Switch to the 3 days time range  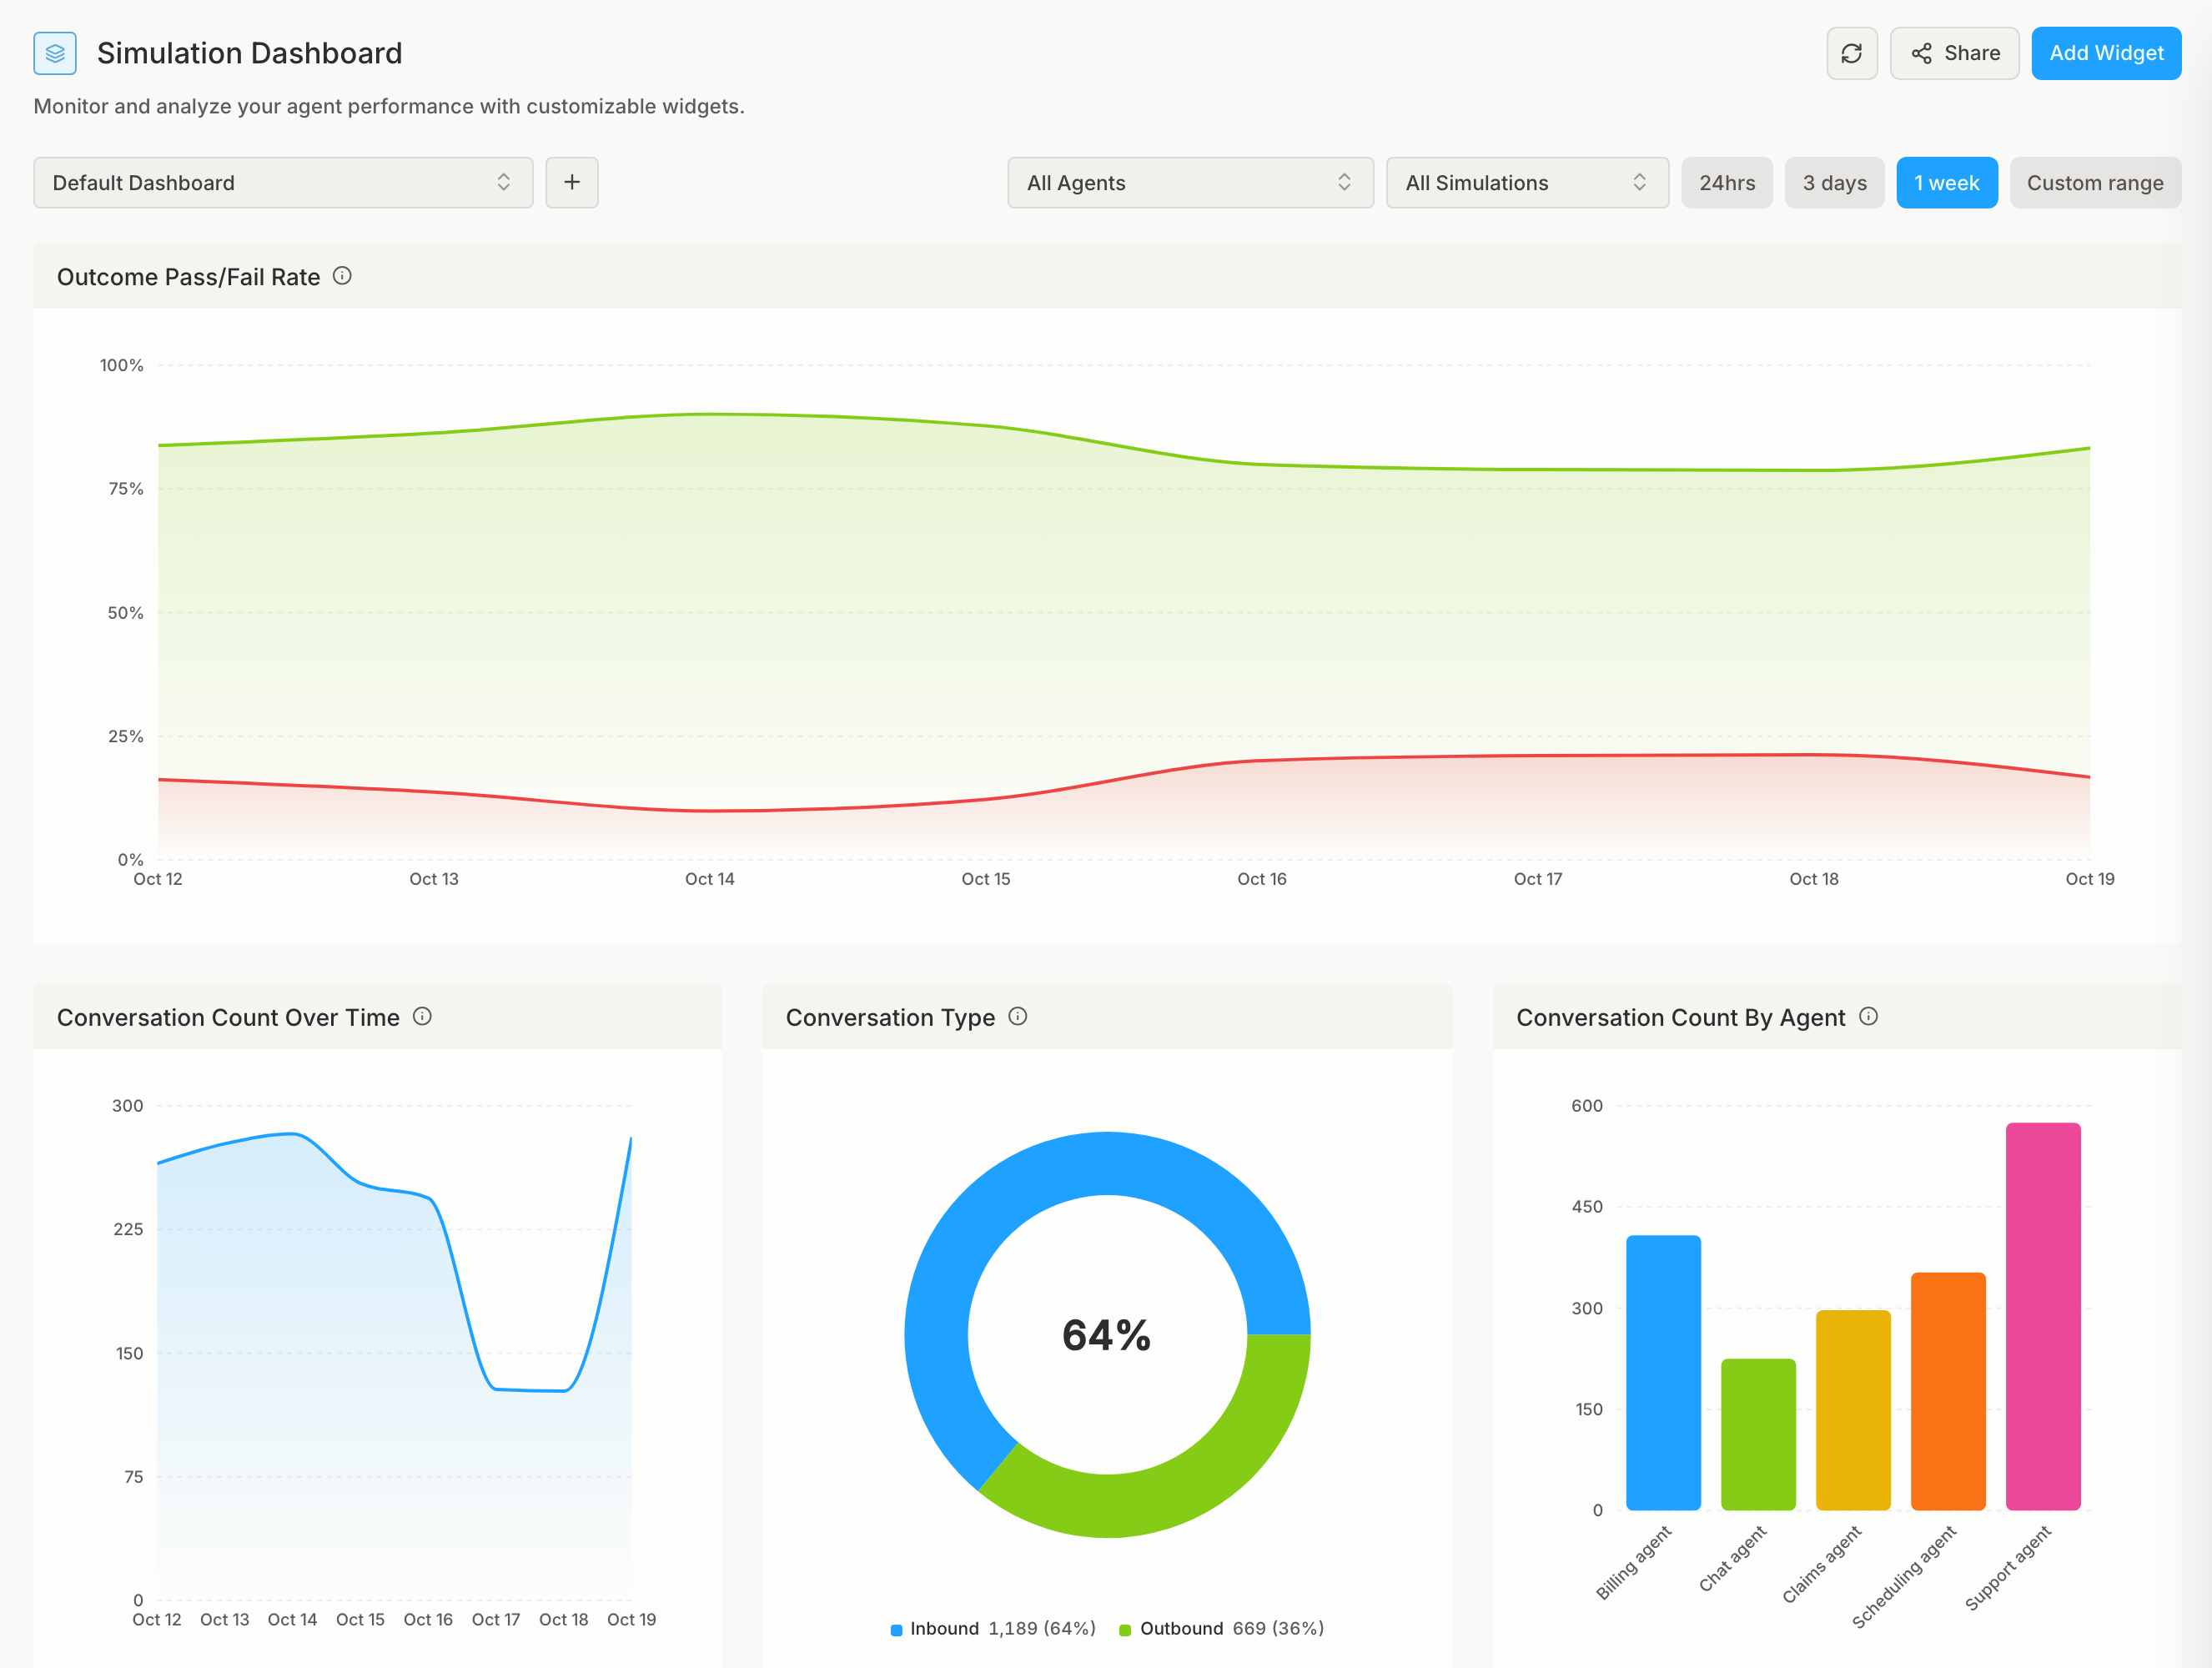pos(1834,183)
